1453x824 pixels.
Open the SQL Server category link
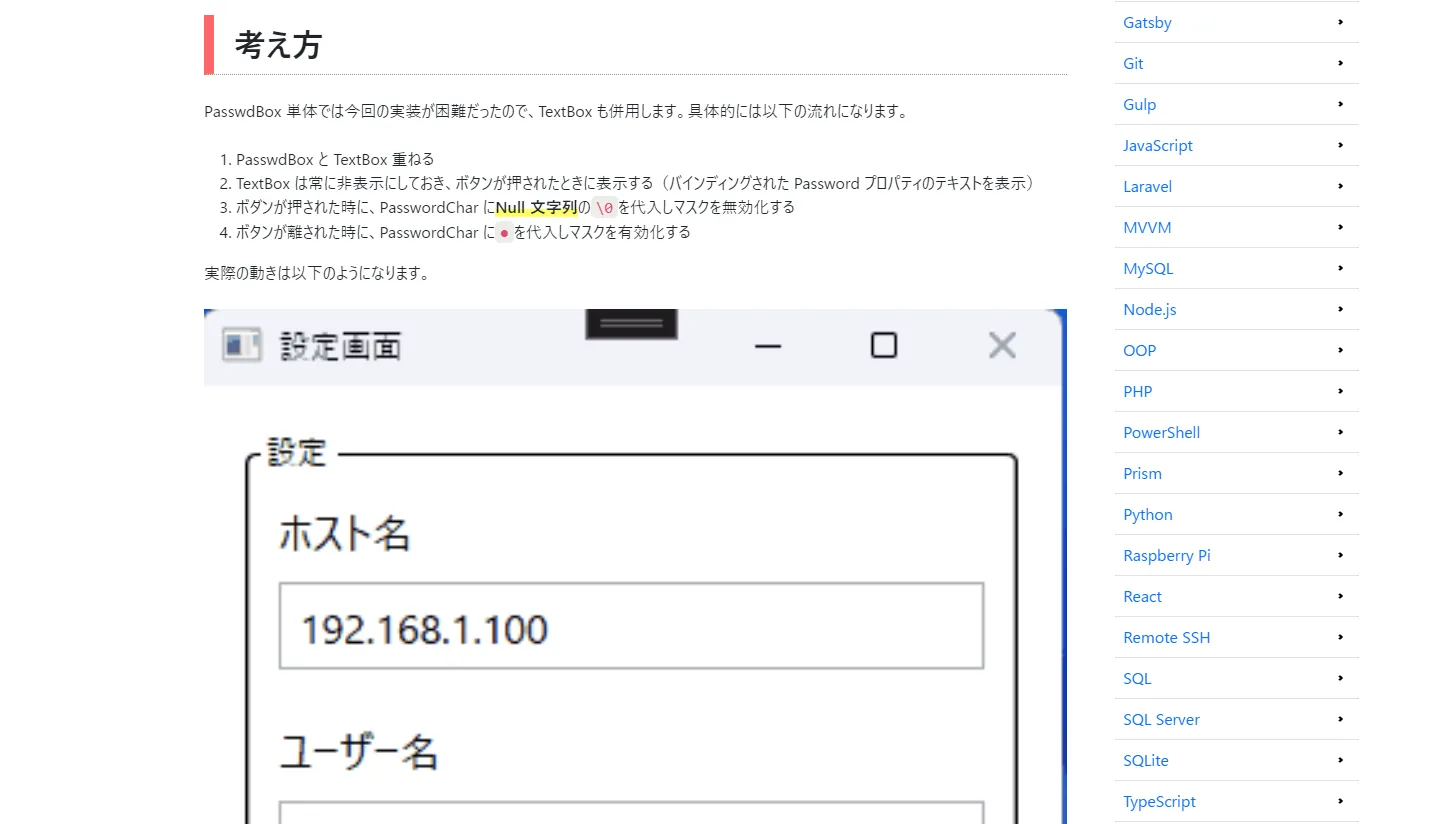pos(1161,719)
